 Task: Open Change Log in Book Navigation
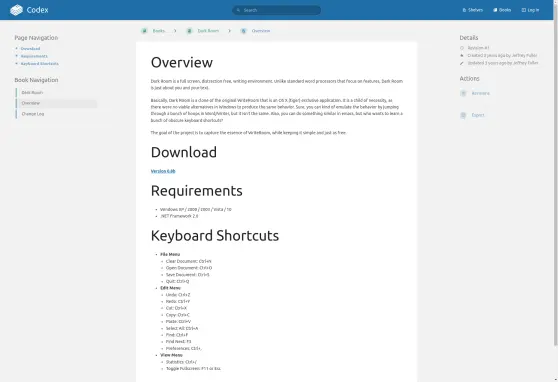pos(56,114)
